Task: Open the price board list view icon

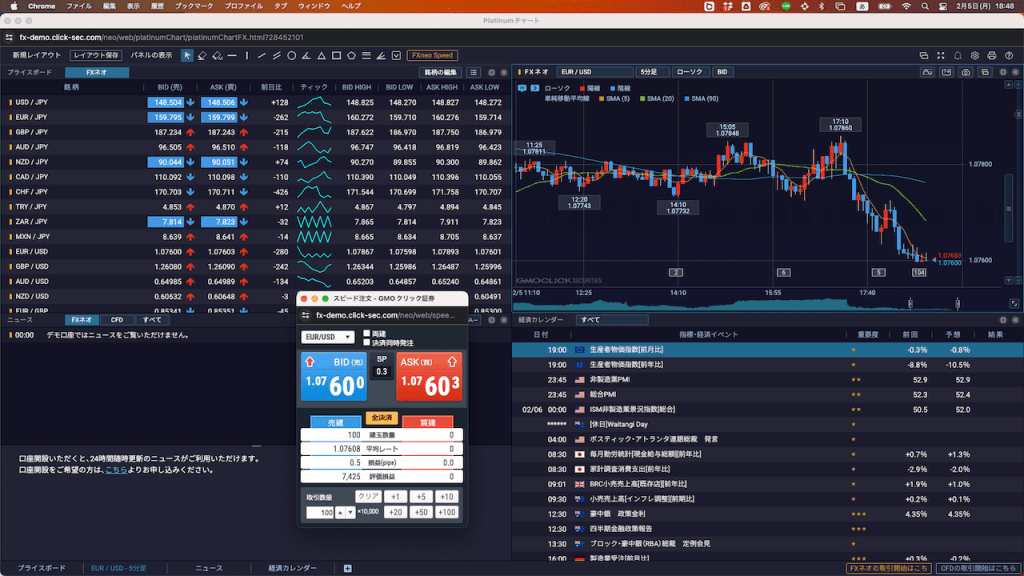Action: click(473, 72)
